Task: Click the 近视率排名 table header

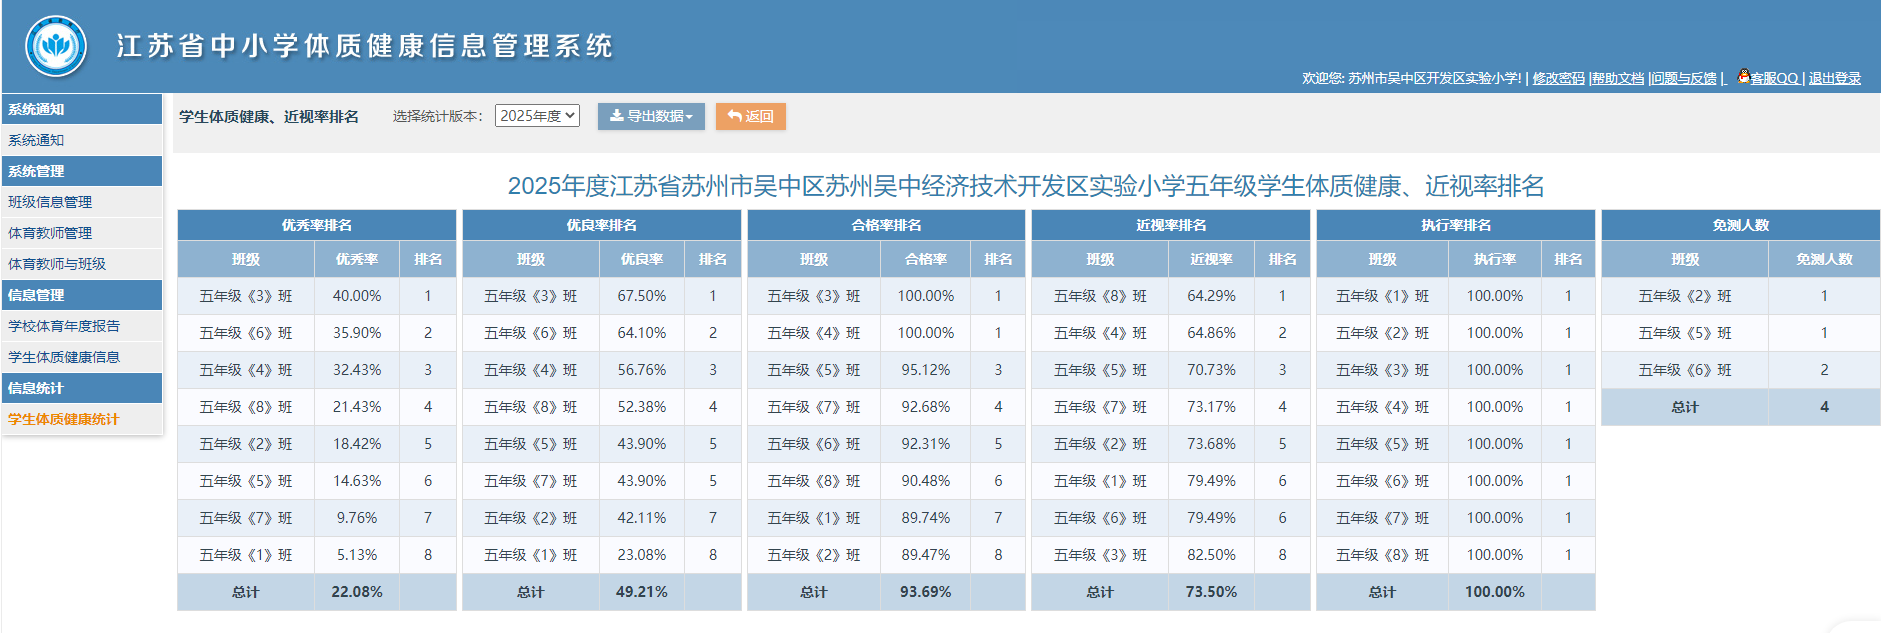Action: (x=1170, y=225)
